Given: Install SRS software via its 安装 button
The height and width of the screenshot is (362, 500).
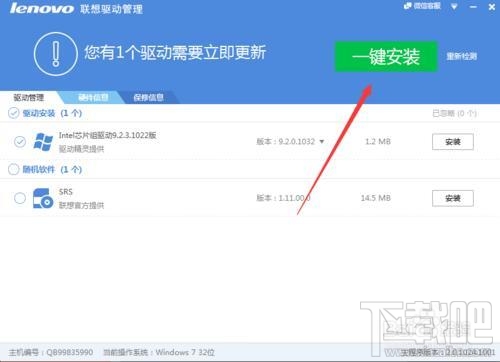Looking at the screenshot, I should (453, 198).
